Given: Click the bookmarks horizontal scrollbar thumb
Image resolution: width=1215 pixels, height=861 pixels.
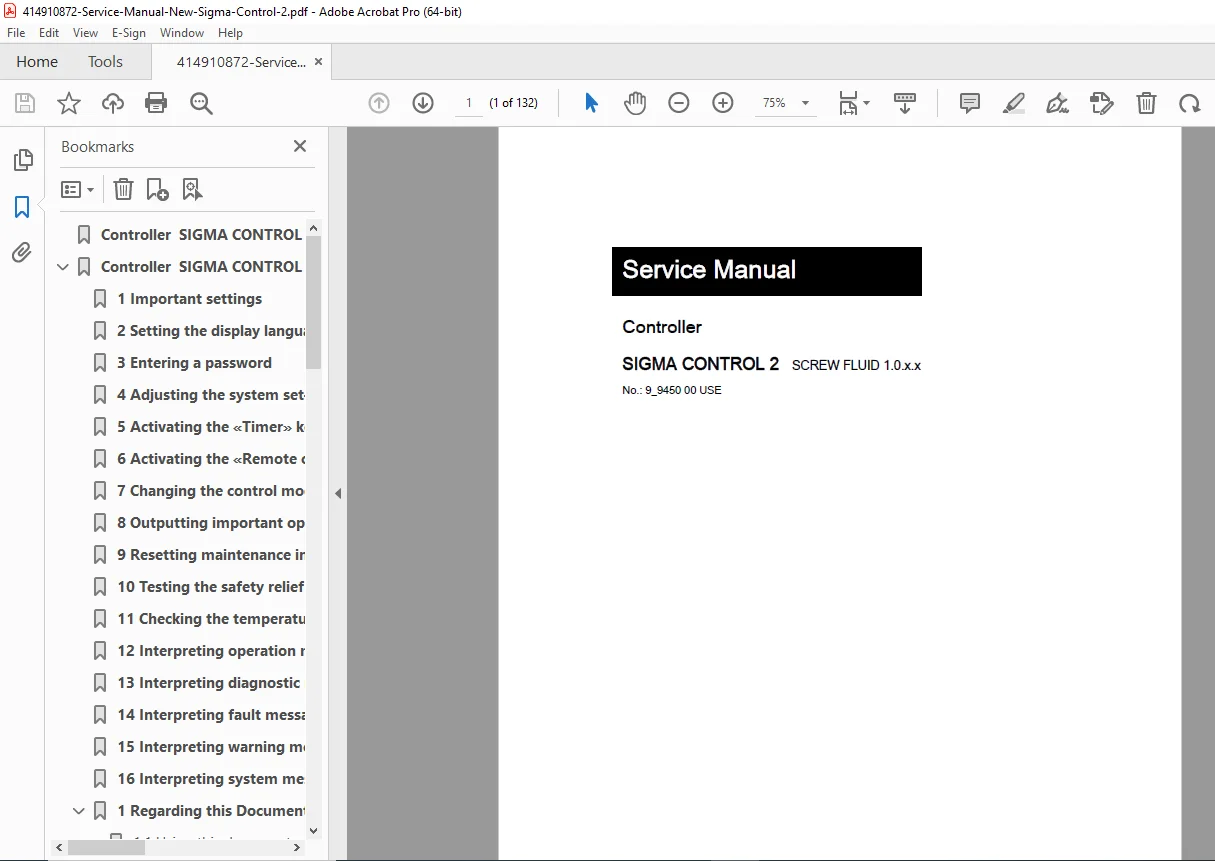Looking at the screenshot, I should pos(106,847).
